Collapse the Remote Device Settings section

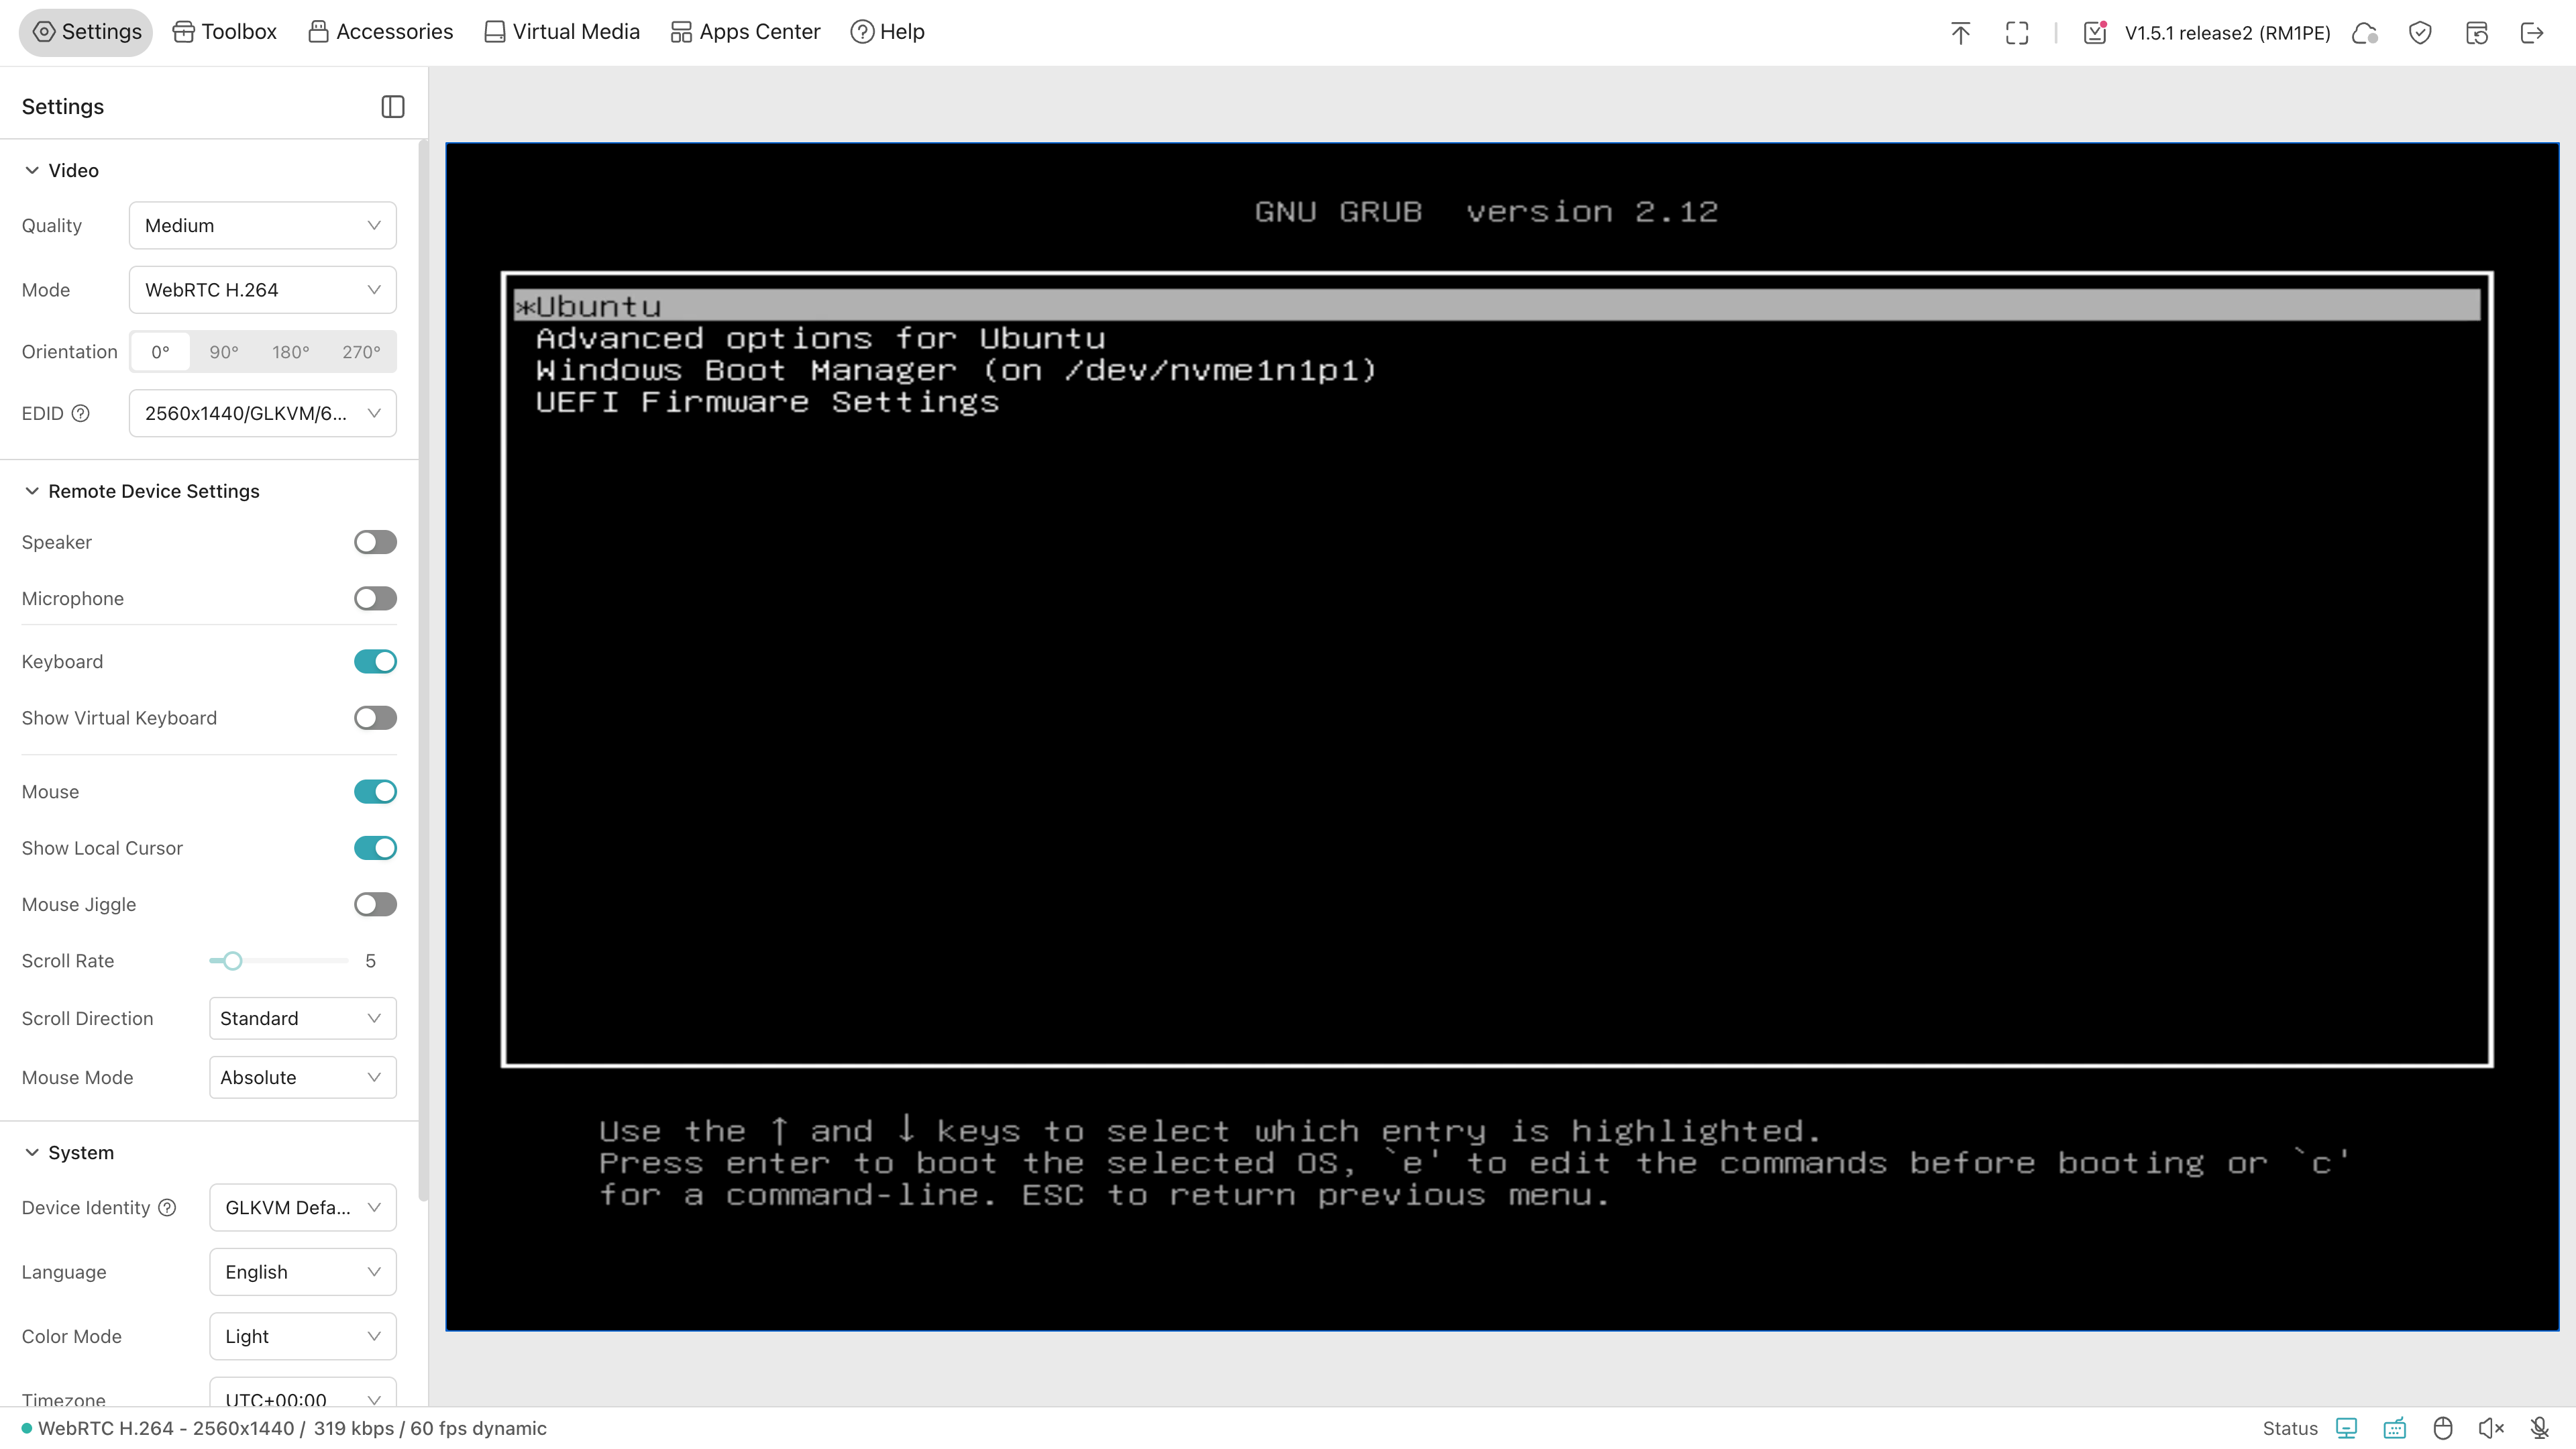(x=32, y=491)
